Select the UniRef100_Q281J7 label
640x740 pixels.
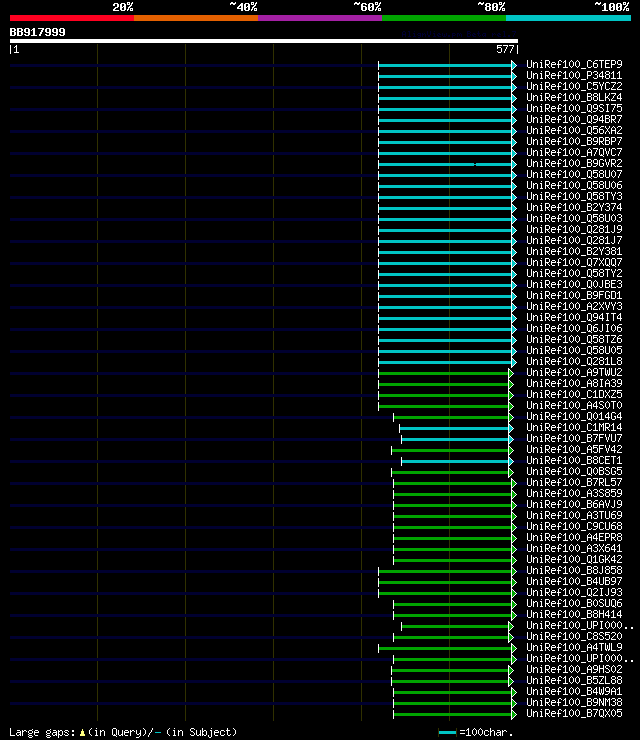574,241
